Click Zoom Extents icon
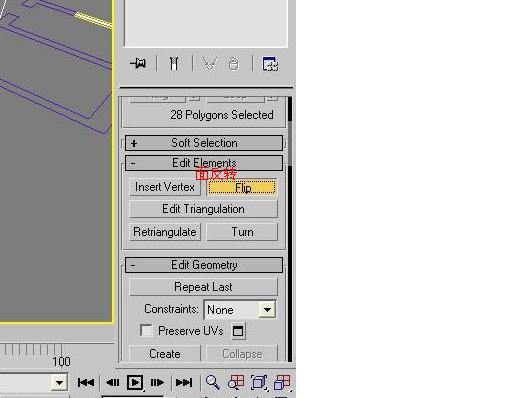512x398 pixels. 259,382
